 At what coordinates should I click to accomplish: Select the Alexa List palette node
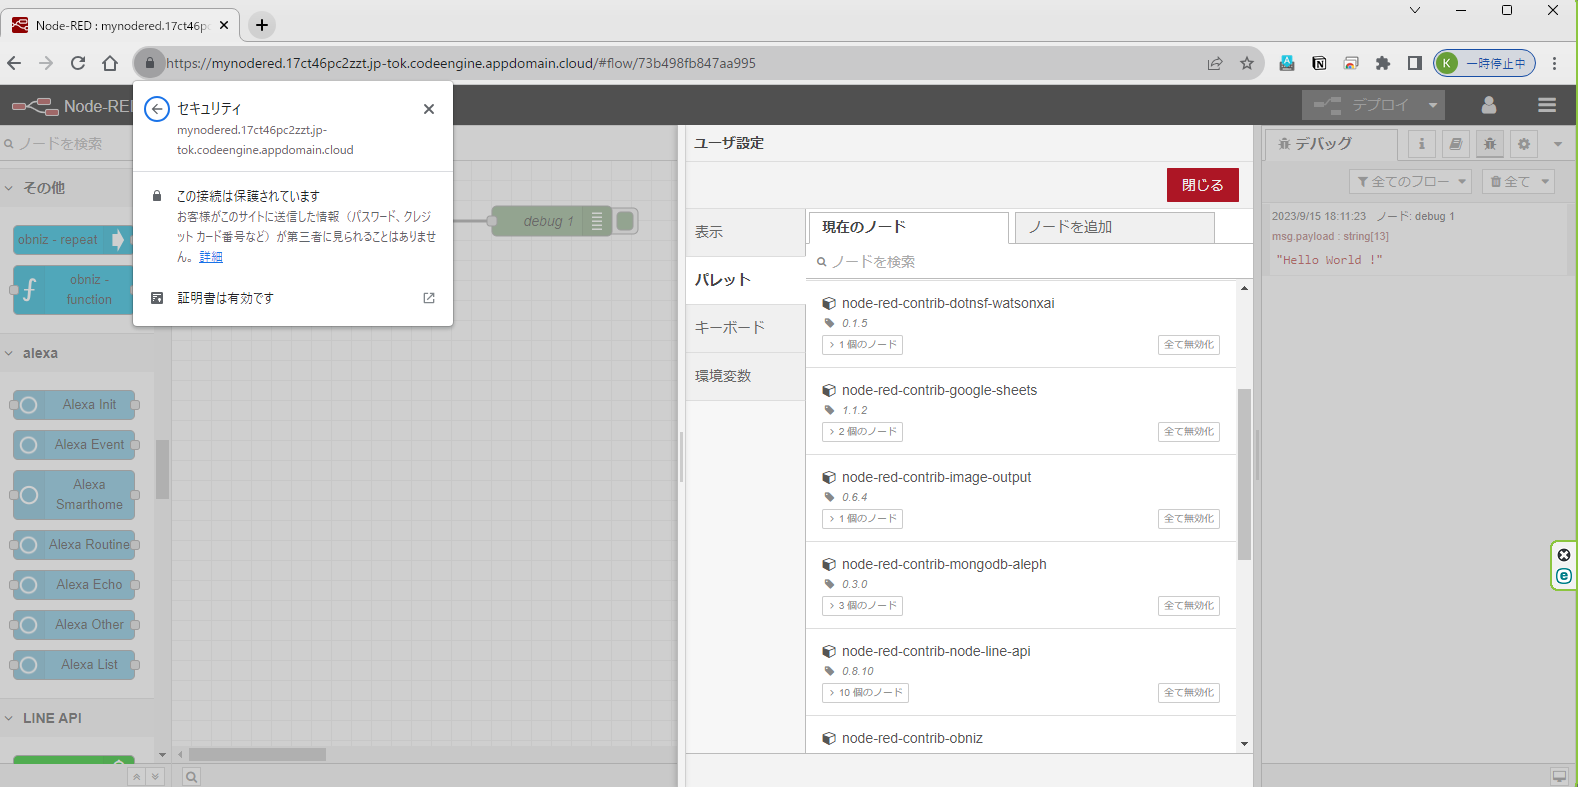pos(74,665)
